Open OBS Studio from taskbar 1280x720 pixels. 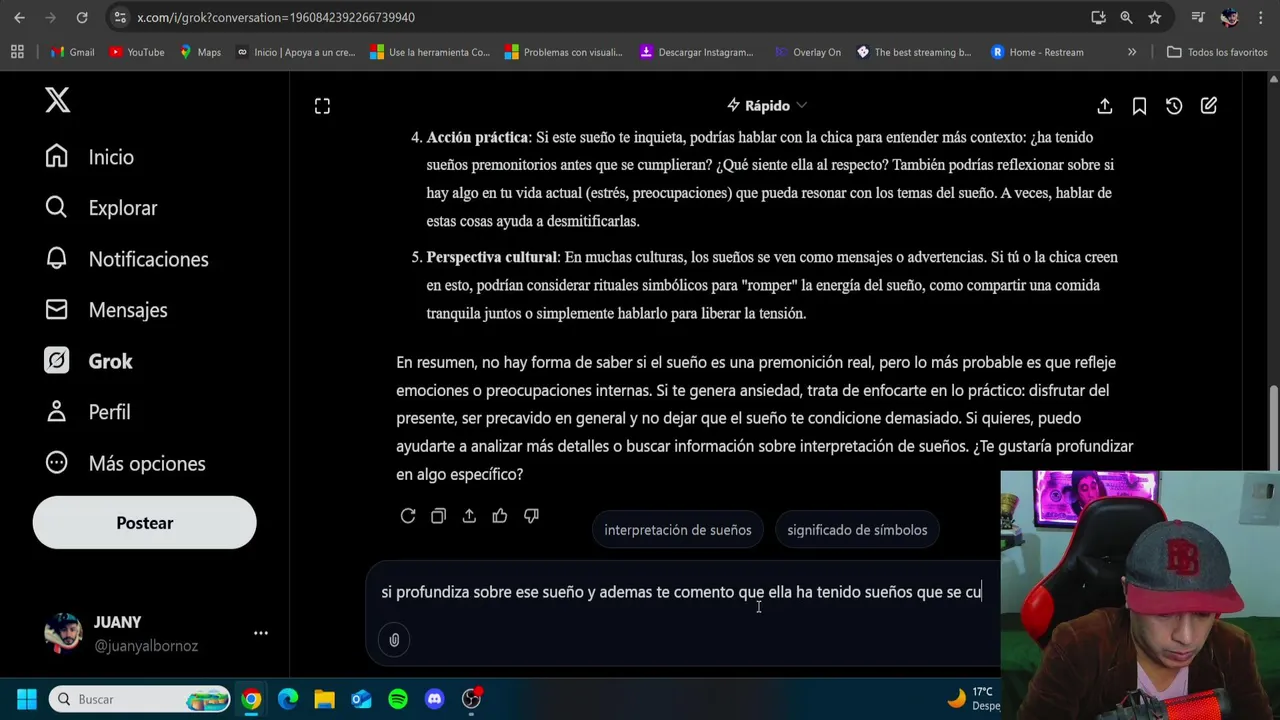pyautogui.click(x=471, y=699)
